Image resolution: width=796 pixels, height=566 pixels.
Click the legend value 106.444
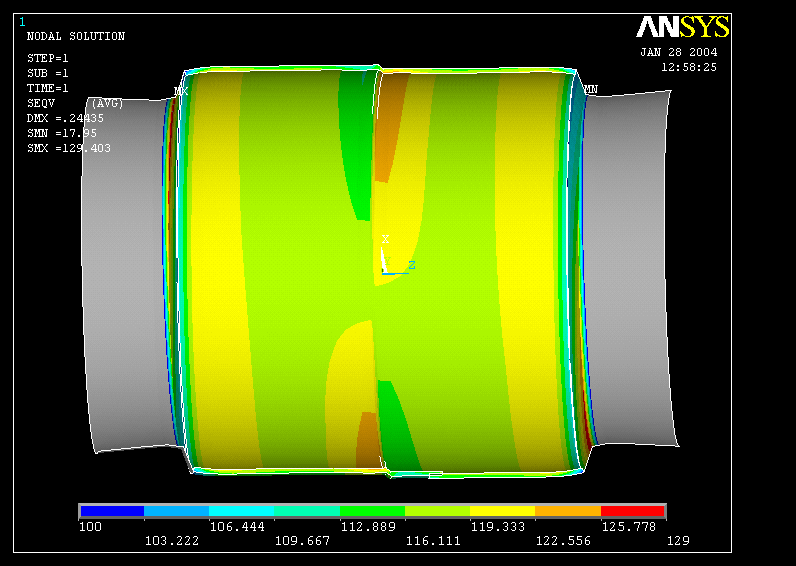coord(237,527)
